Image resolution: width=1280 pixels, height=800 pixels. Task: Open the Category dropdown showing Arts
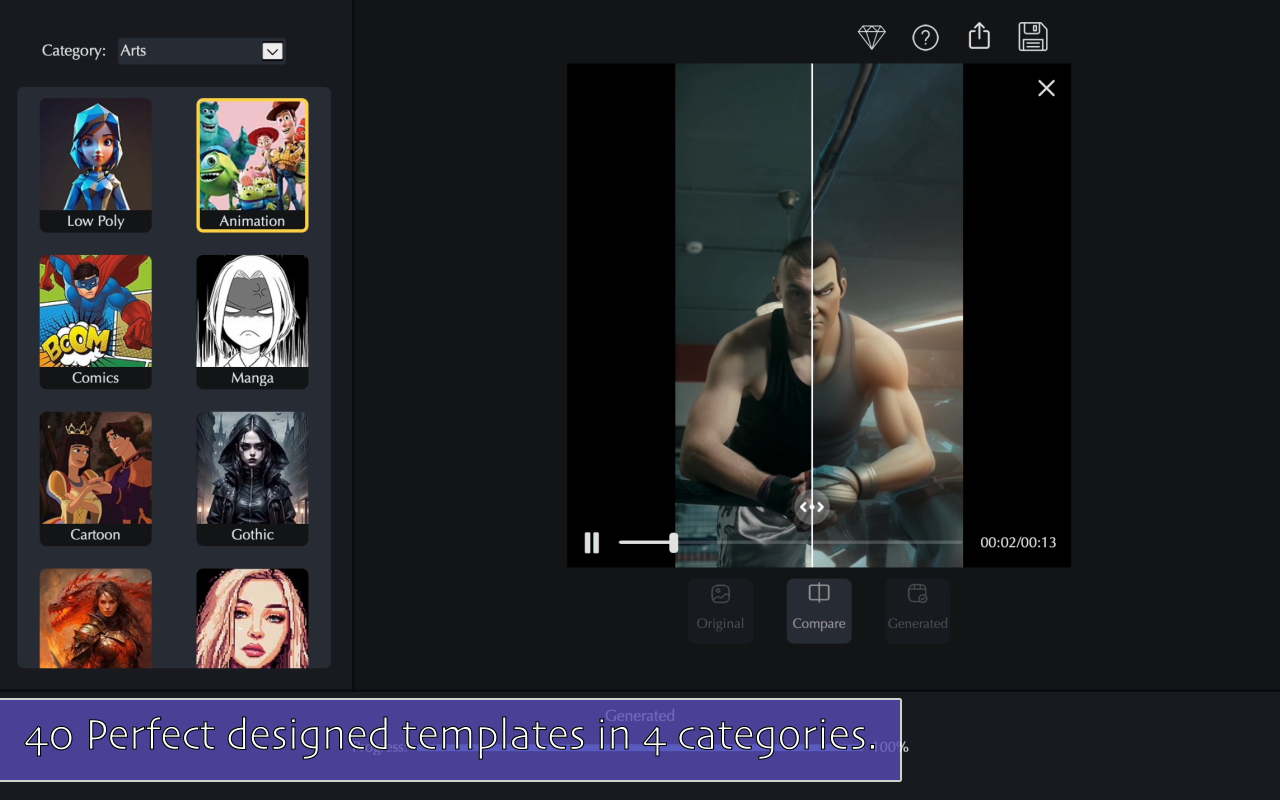coord(202,51)
